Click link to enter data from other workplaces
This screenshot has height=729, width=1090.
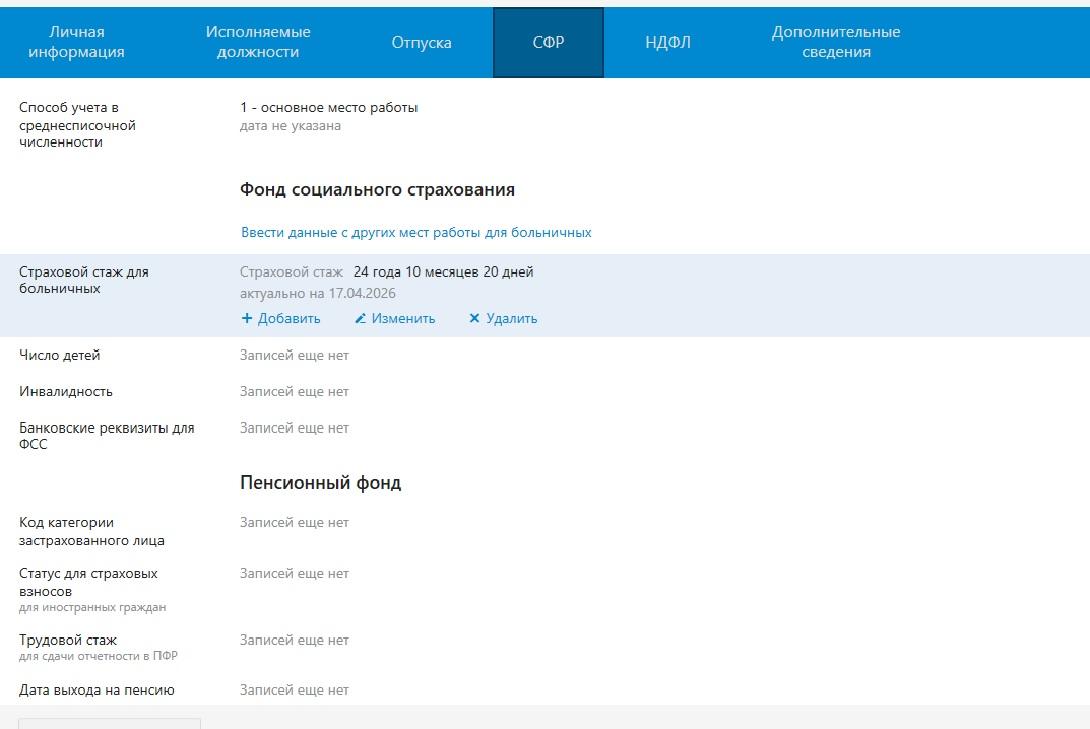tap(416, 233)
